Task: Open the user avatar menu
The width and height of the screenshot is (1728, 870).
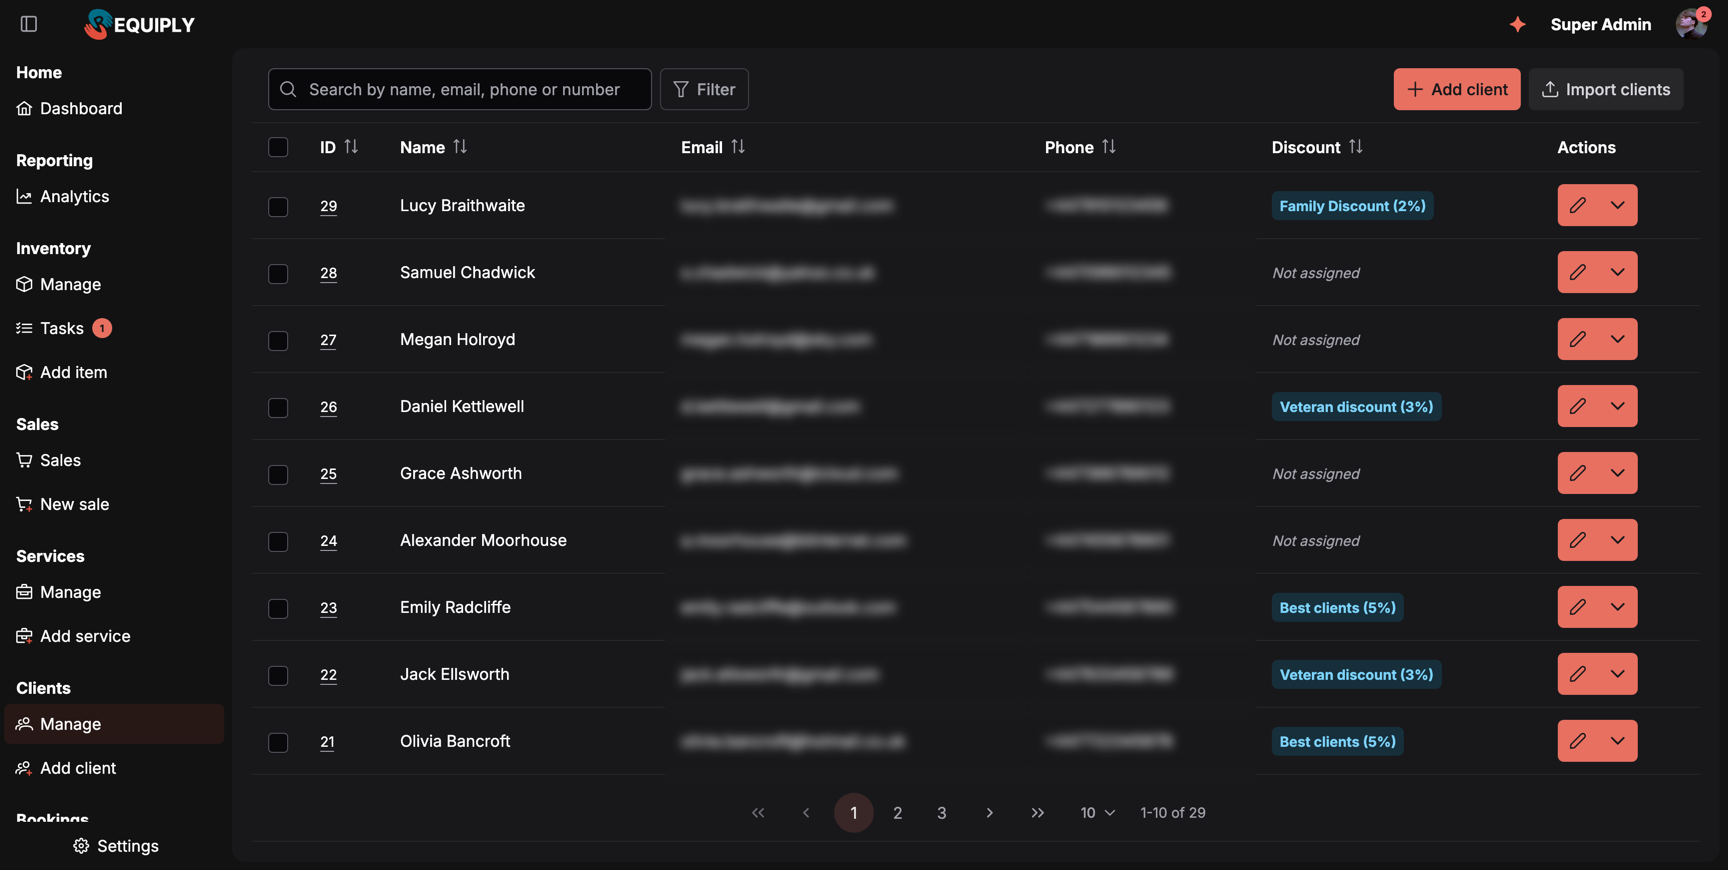Action: 1691,24
